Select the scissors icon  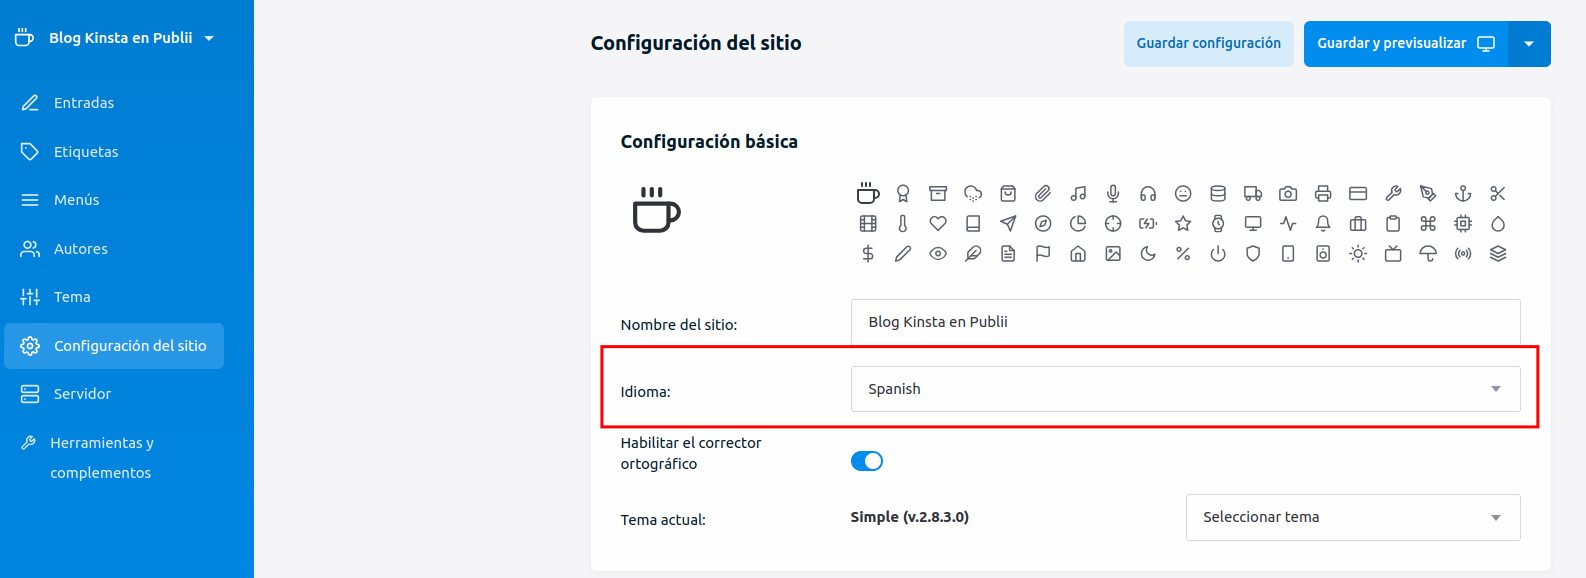[1498, 194]
